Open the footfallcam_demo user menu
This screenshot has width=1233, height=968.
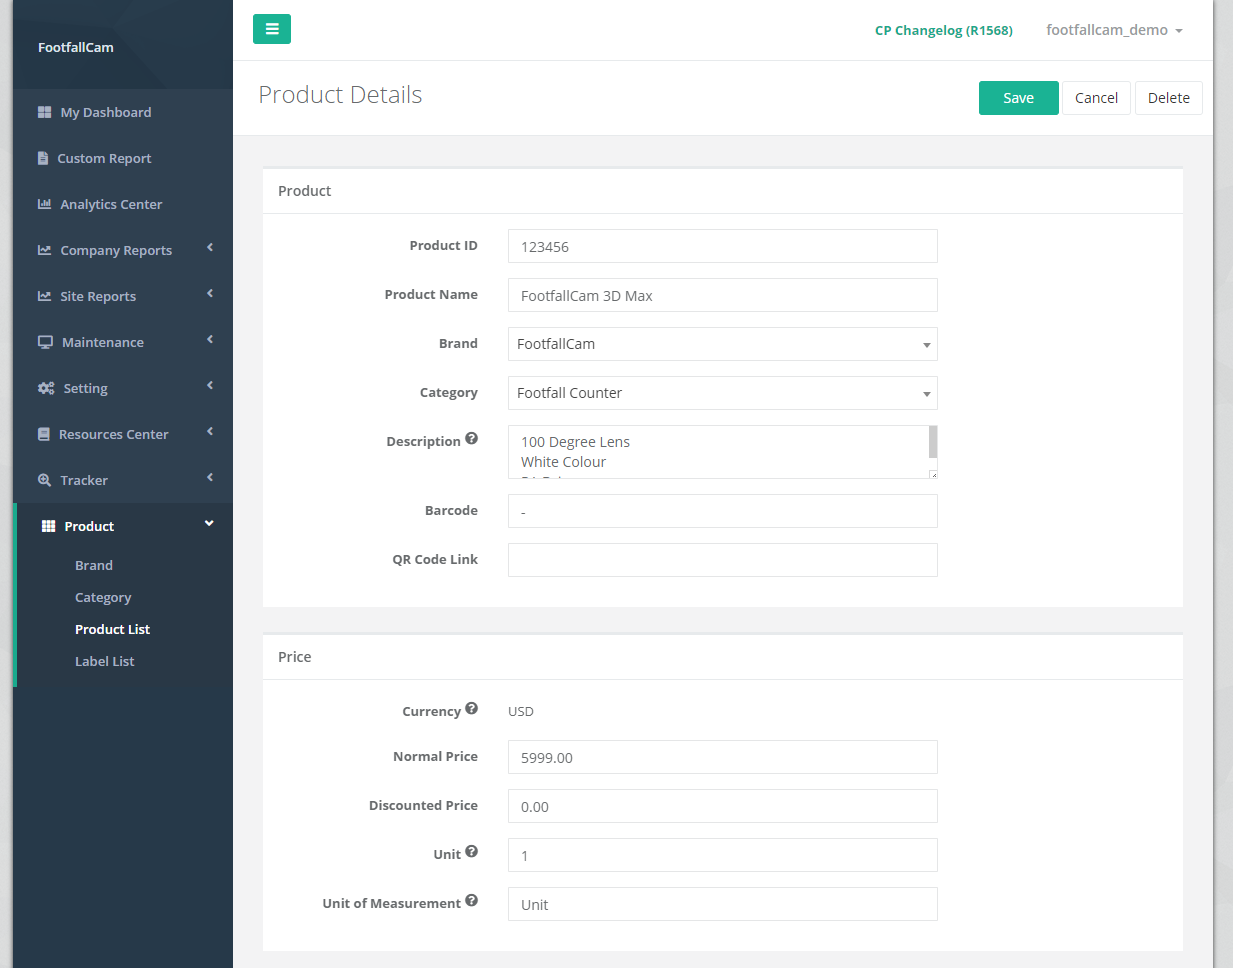tap(1113, 30)
